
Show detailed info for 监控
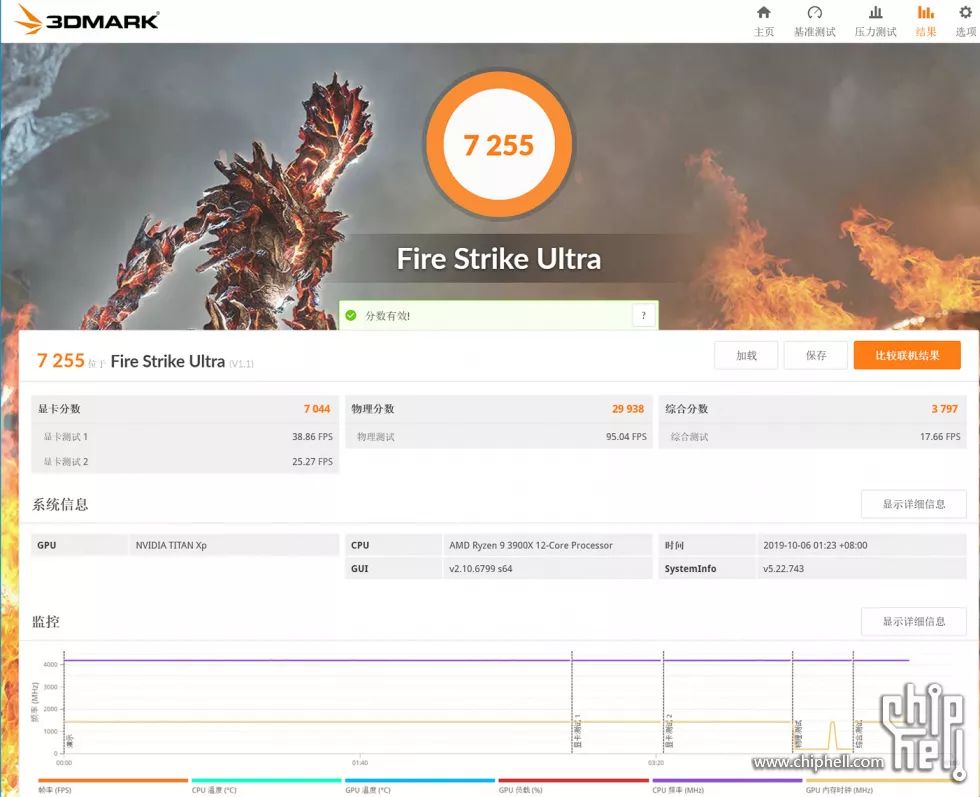[x=914, y=621]
